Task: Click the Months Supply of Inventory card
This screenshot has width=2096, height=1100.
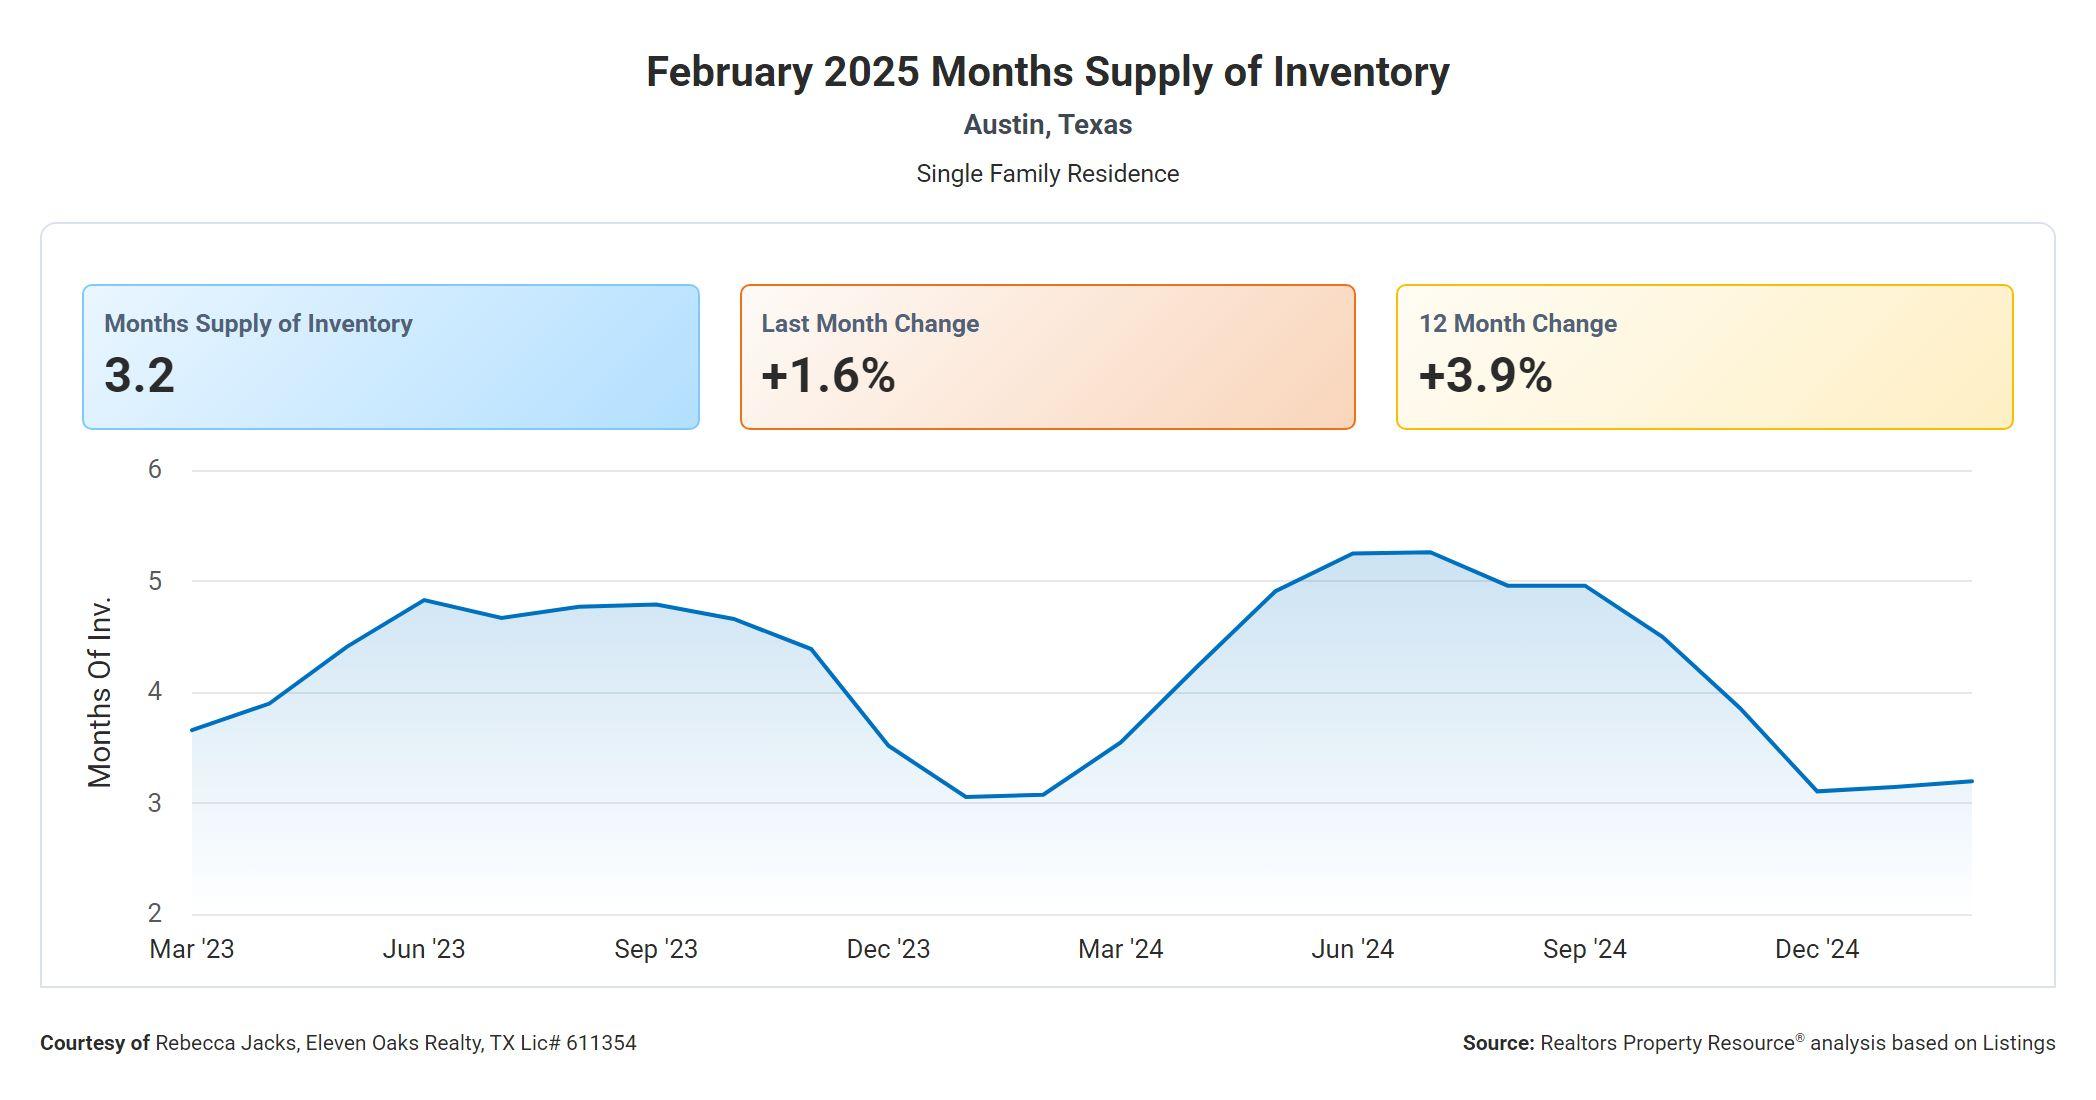Action: [390, 356]
